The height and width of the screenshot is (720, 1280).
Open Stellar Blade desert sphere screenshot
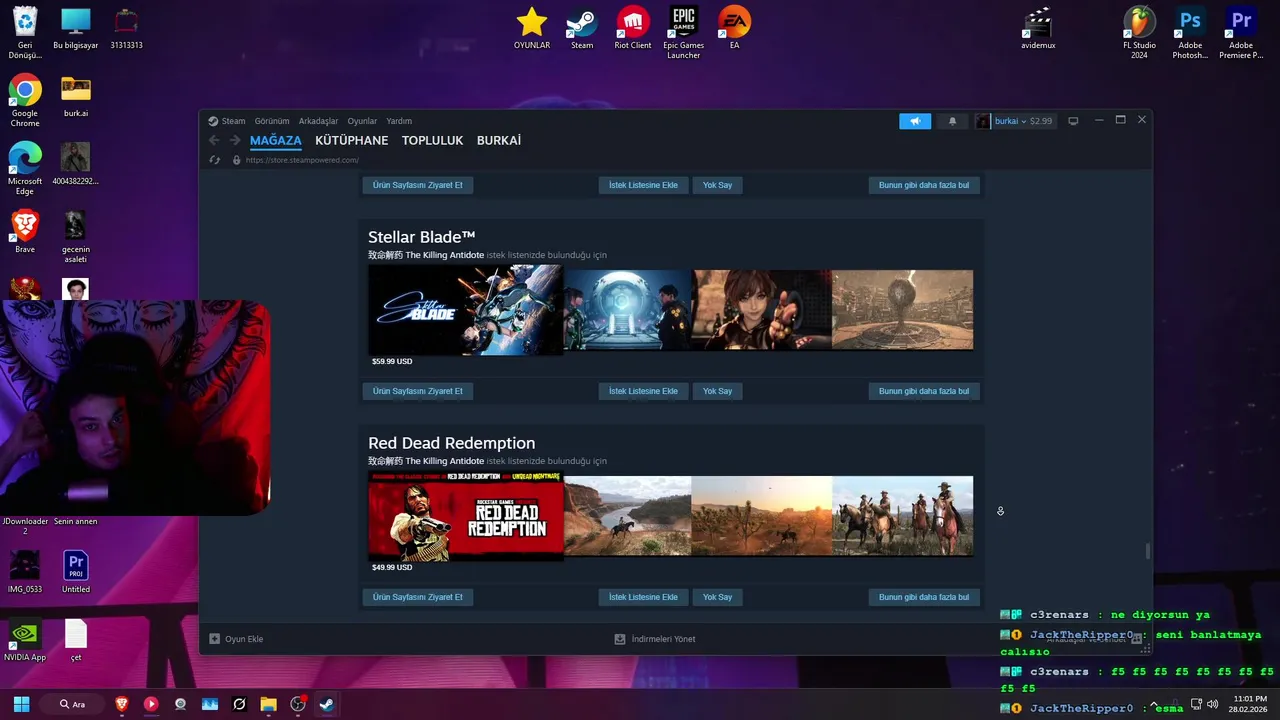coord(902,310)
